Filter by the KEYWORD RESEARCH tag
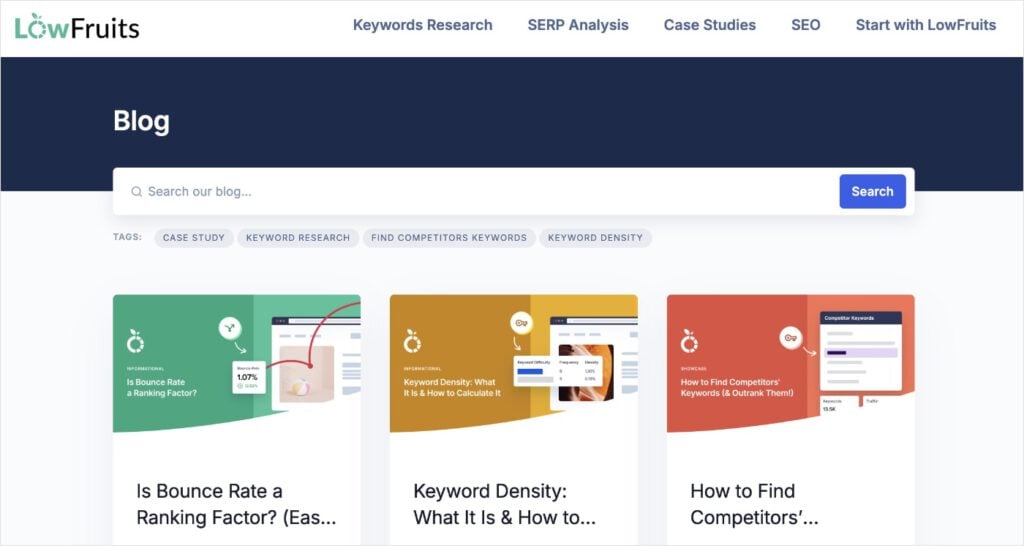 point(298,238)
